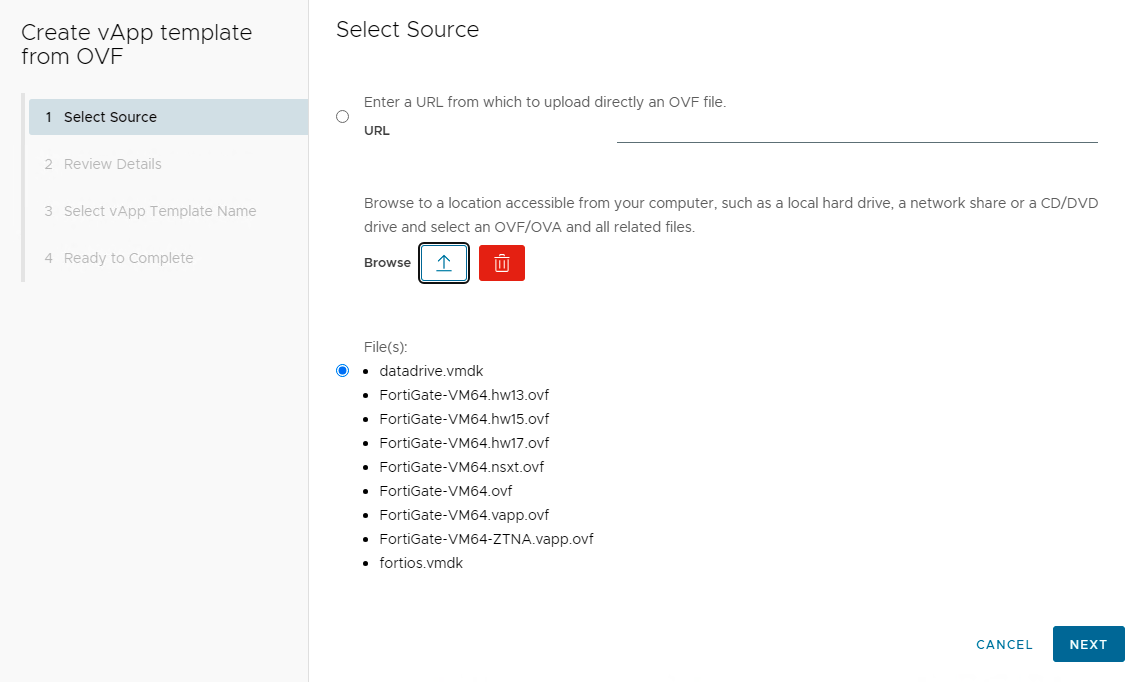This screenshot has width=1140, height=682.
Task: Select the URL upload radio button
Action: coord(342,116)
